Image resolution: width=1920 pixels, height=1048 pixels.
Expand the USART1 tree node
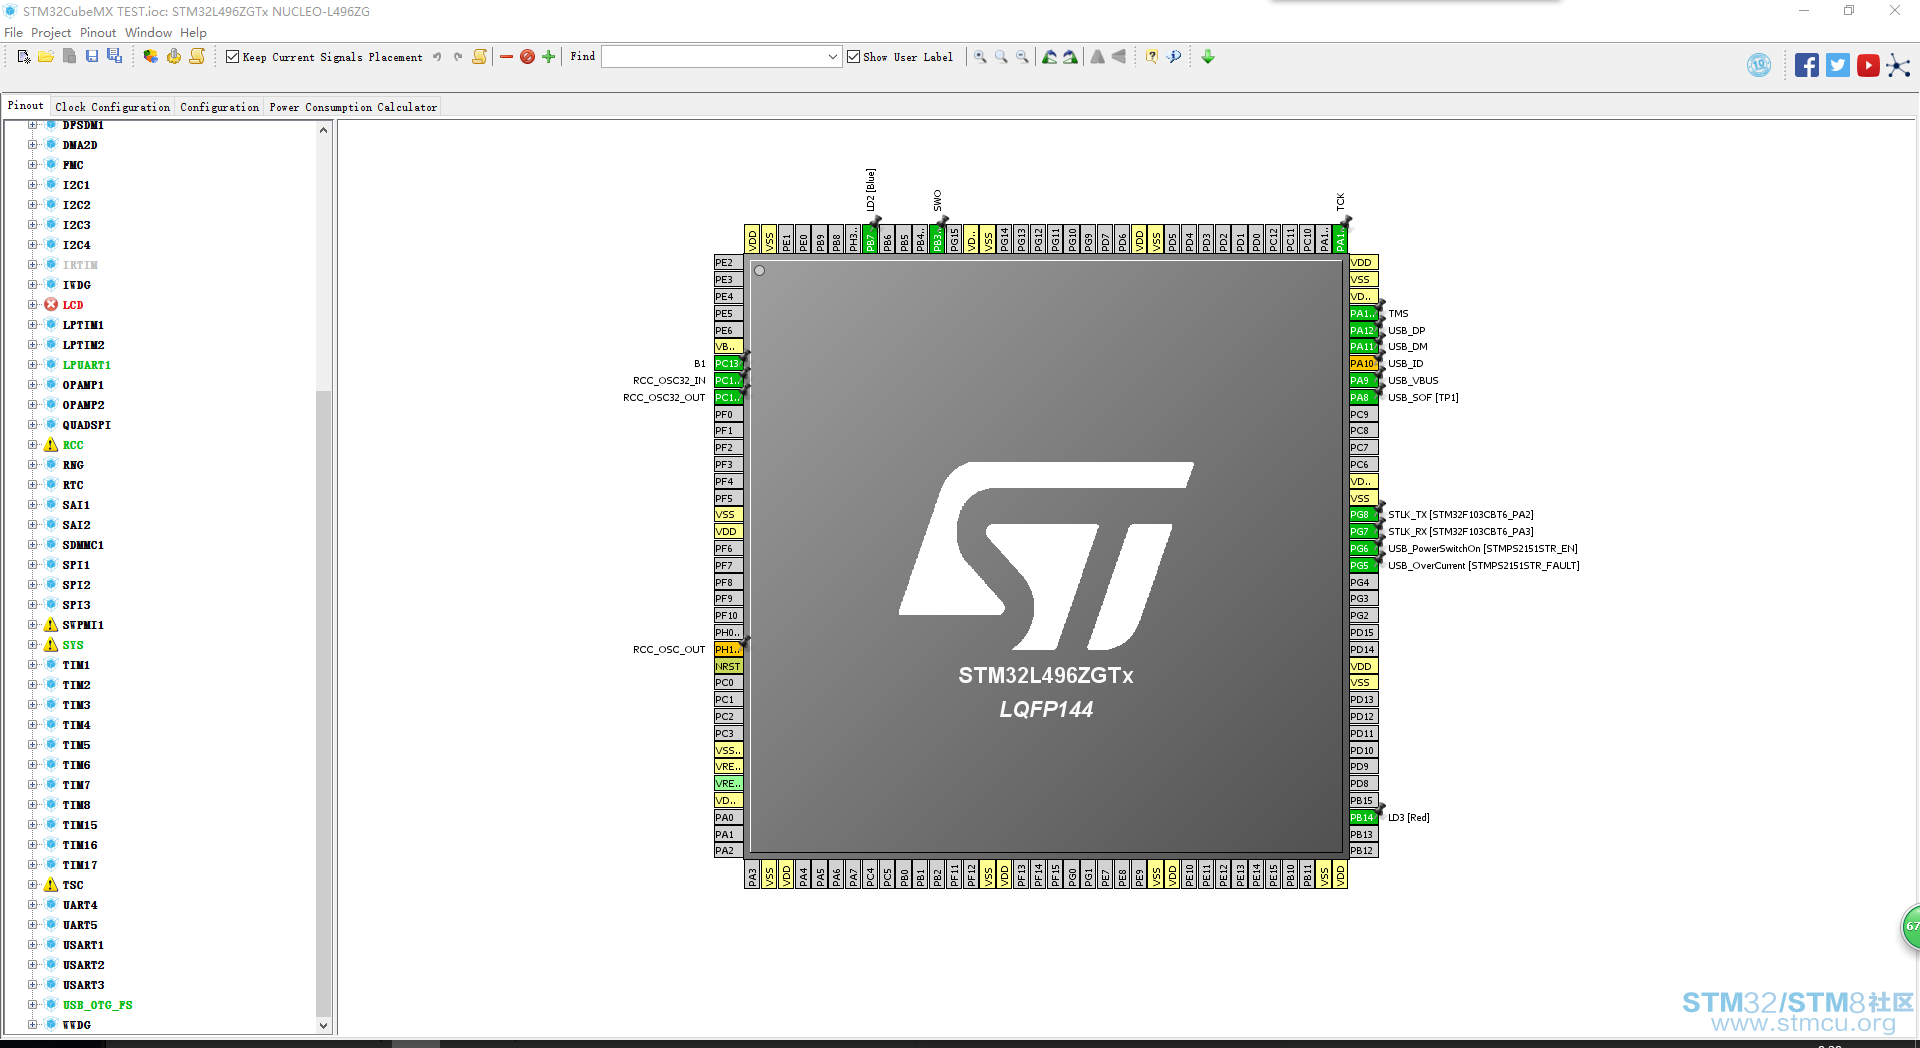(x=33, y=945)
